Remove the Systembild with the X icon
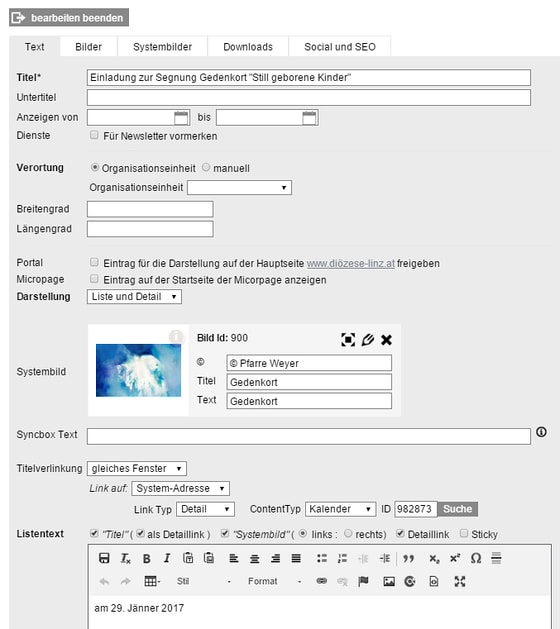 [386, 340]
